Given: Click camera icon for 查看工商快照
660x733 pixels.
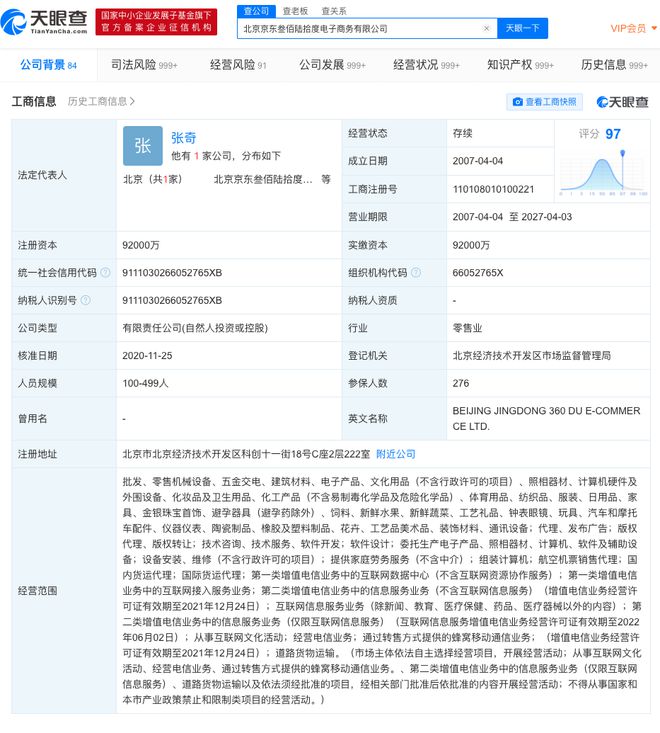Looking at the screenshot, I should click(518, 102).
